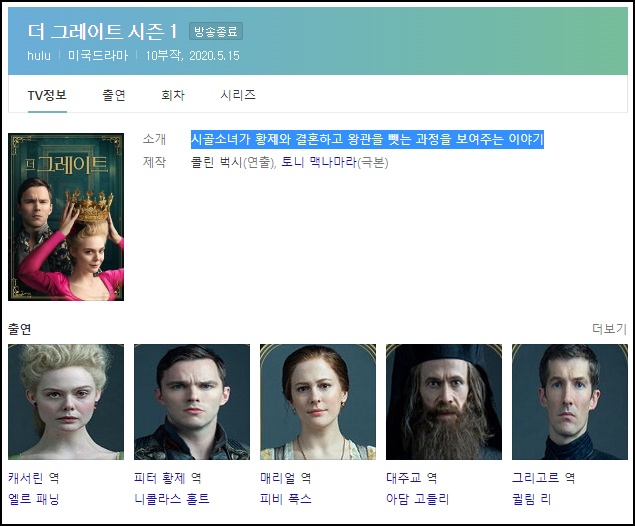The width and height of the screenshot is (635, 526).
Task: Switch to the TV정보 tab
Action: 47,96
